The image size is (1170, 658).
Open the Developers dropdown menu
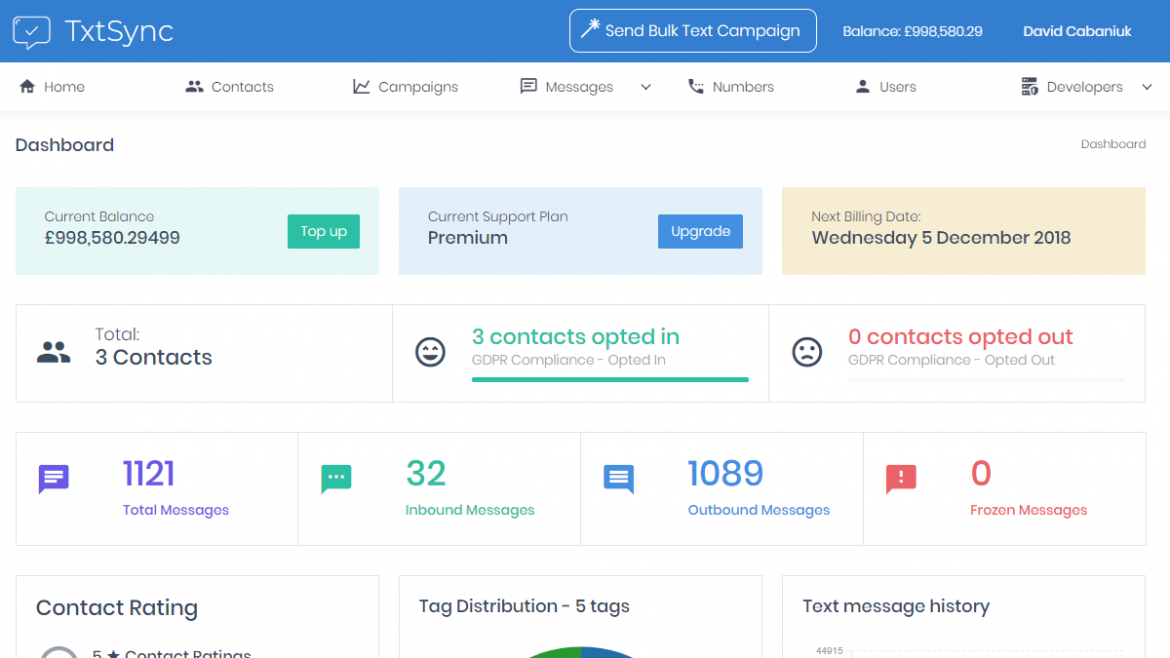pyautogui.click(x=1146, y=86)
